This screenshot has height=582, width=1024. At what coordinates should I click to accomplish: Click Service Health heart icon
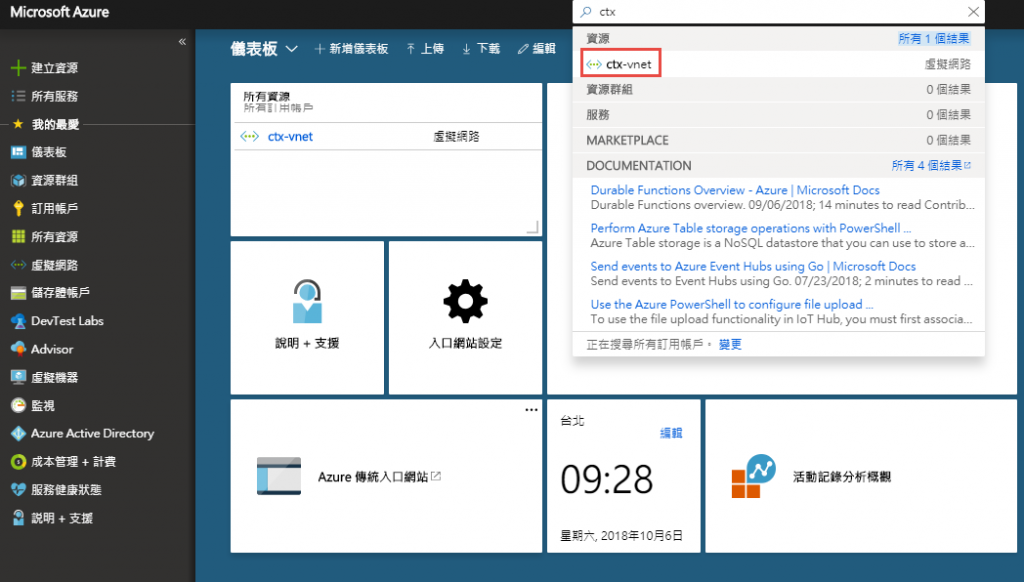pyautogui.click(x=18, y=490)
